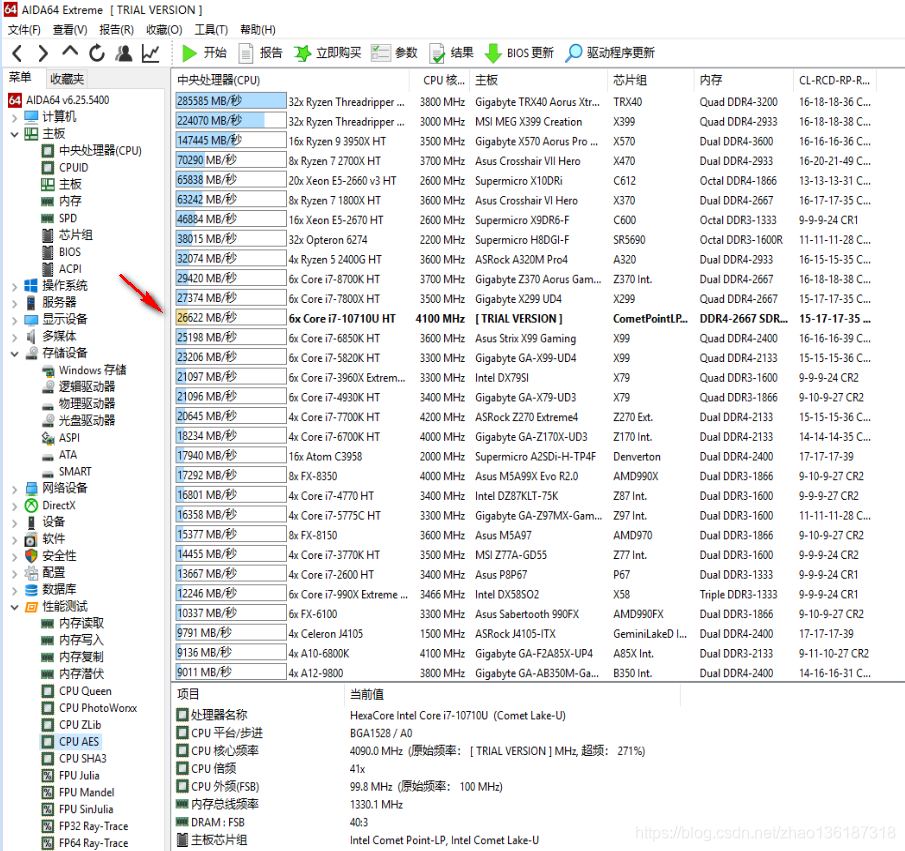
Task: Start benchmark with 开始 button
Action: pyautogui.click(x=204, y=53)
